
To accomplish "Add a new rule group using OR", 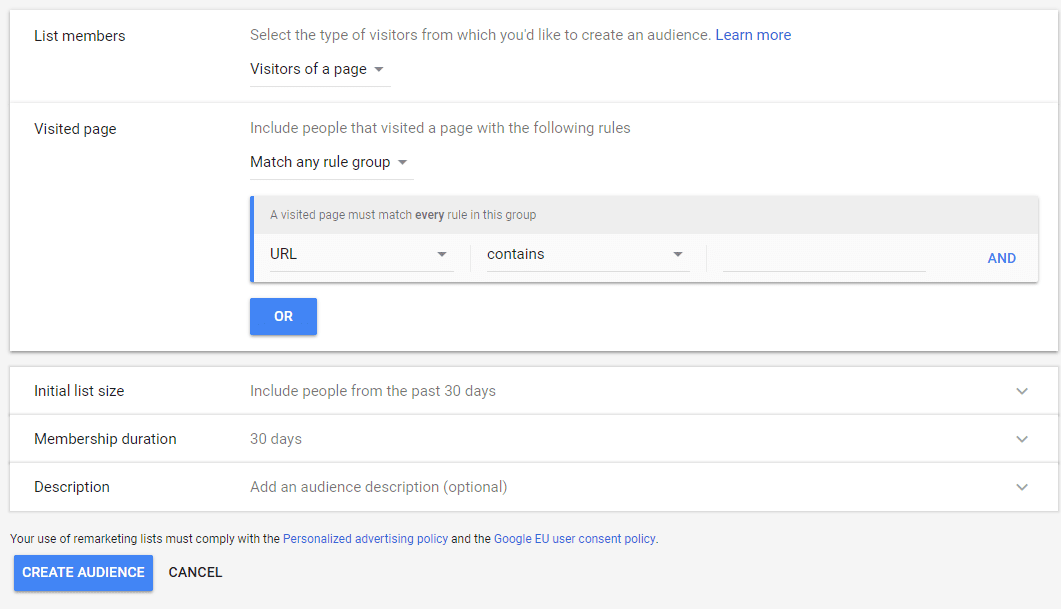I will pos(283,315).
